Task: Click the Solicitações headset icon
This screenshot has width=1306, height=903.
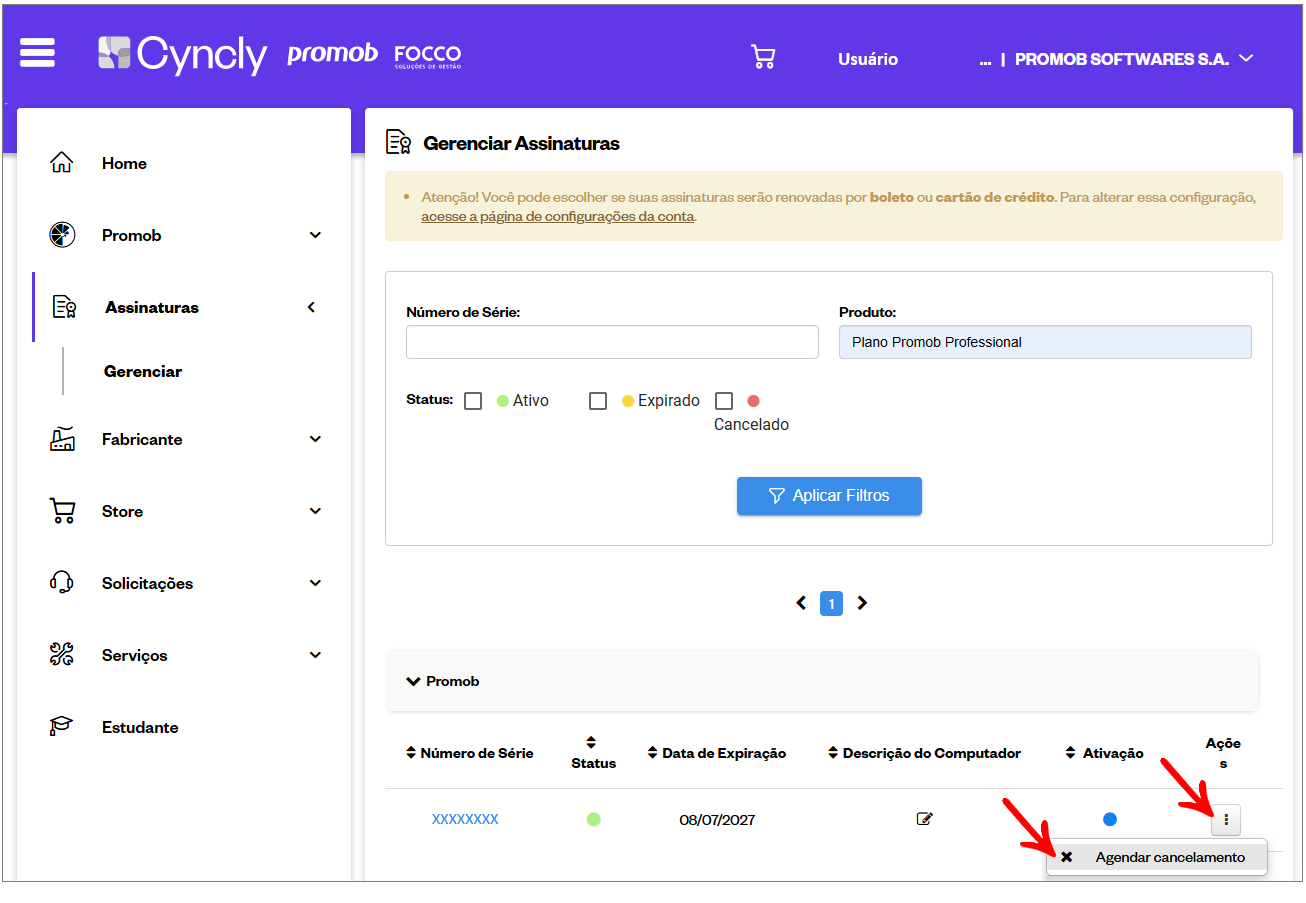Action: click(62, 583)
